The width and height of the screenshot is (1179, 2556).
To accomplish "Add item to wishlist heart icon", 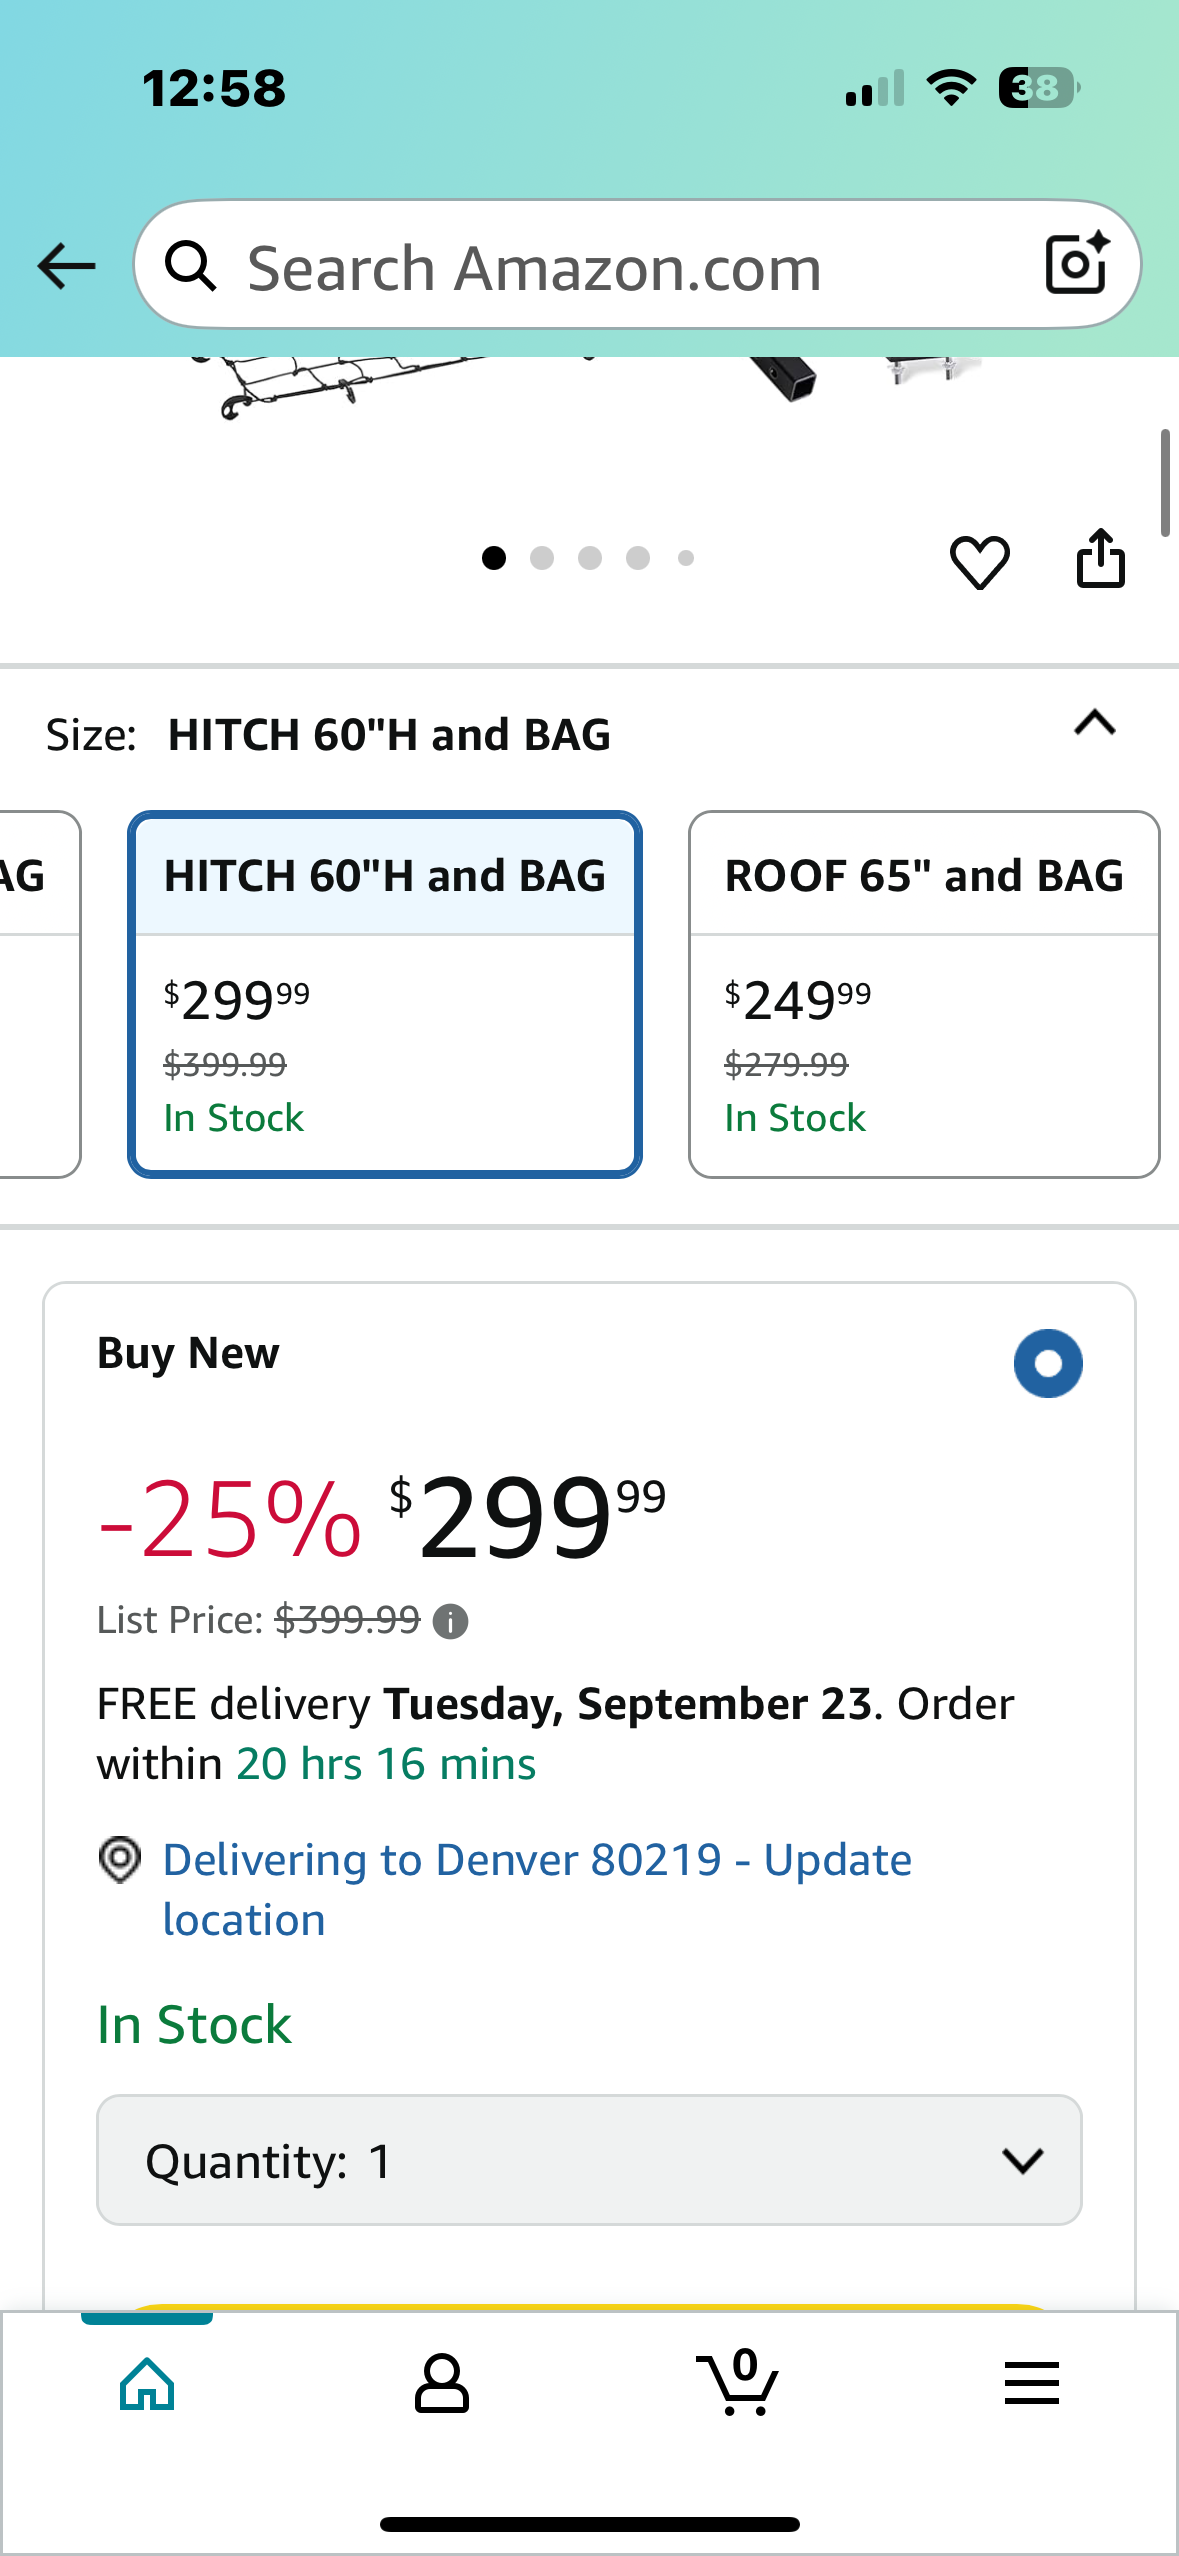I will point(979,561).
